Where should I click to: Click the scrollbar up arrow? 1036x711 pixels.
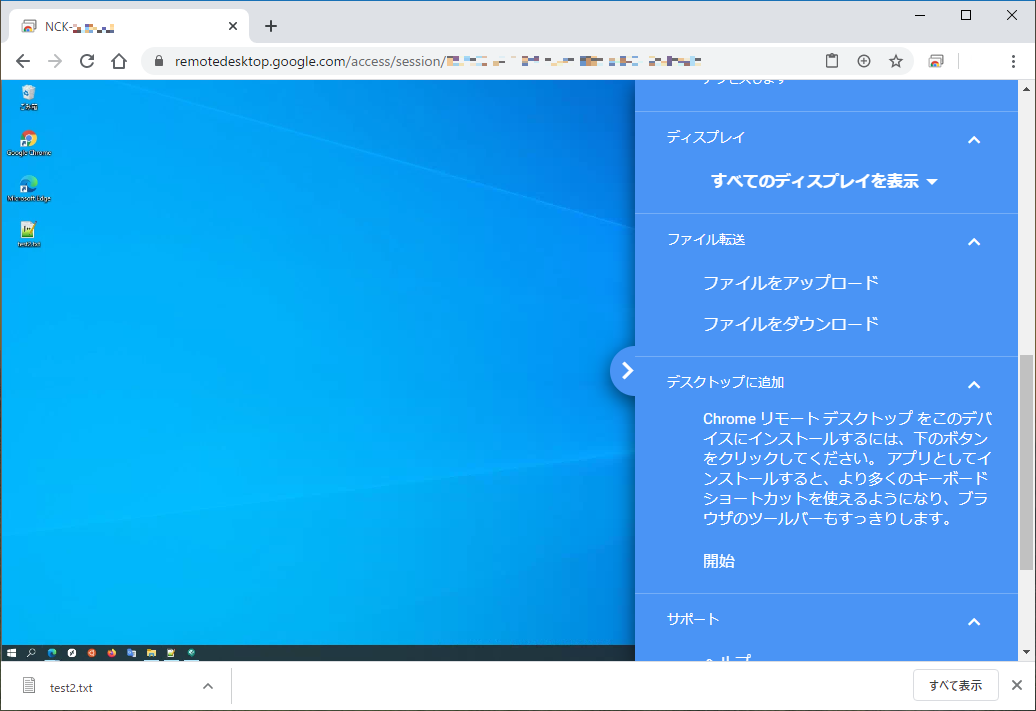tap(1027, 89)
